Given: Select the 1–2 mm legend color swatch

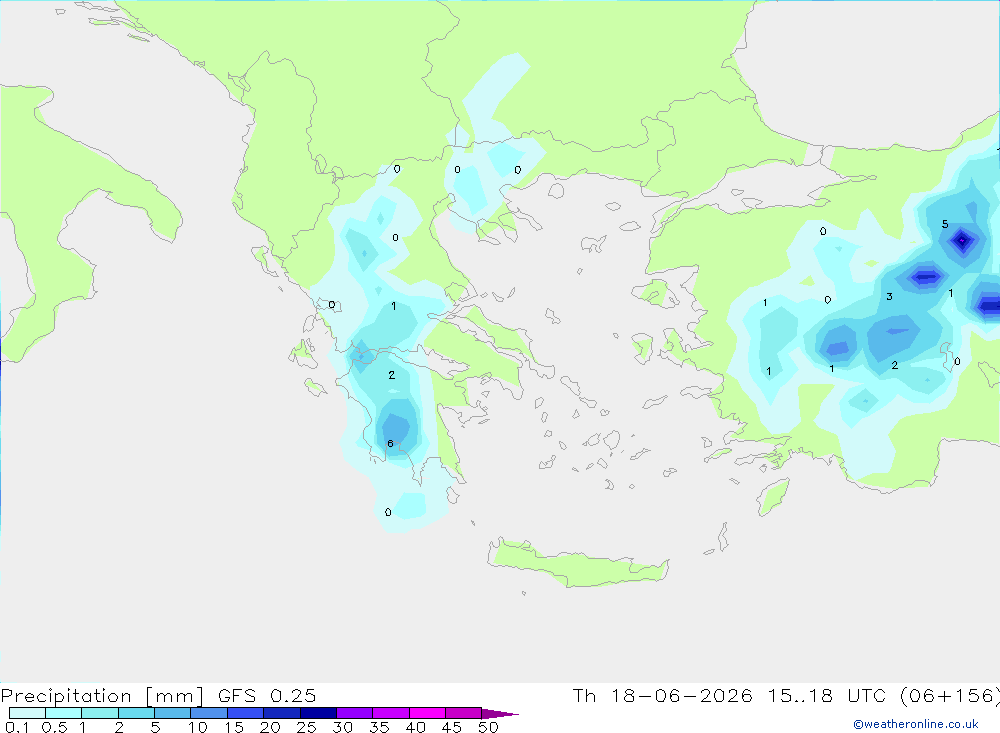Looking at the screenshot, I should 100,713.
